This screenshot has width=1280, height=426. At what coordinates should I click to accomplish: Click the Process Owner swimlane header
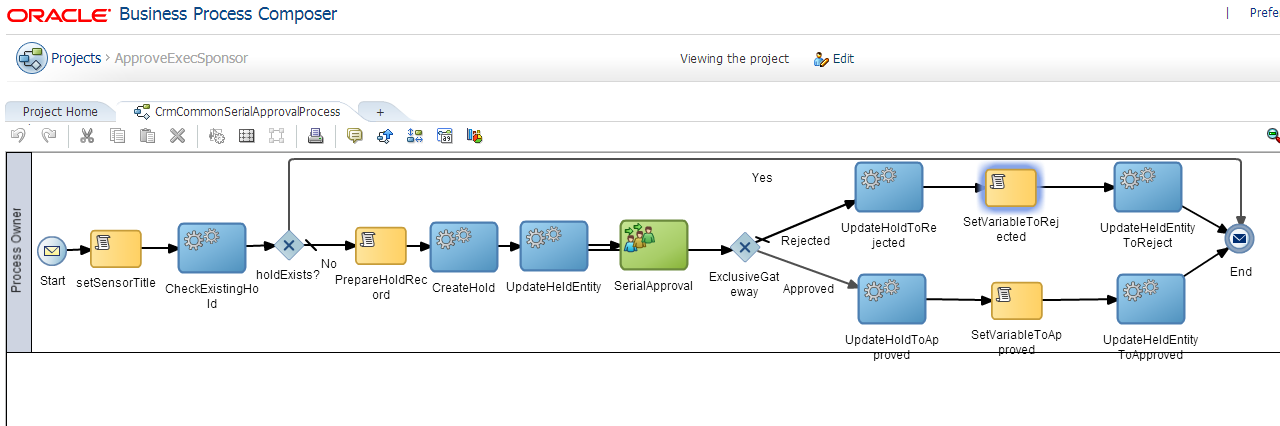(19, 252)
